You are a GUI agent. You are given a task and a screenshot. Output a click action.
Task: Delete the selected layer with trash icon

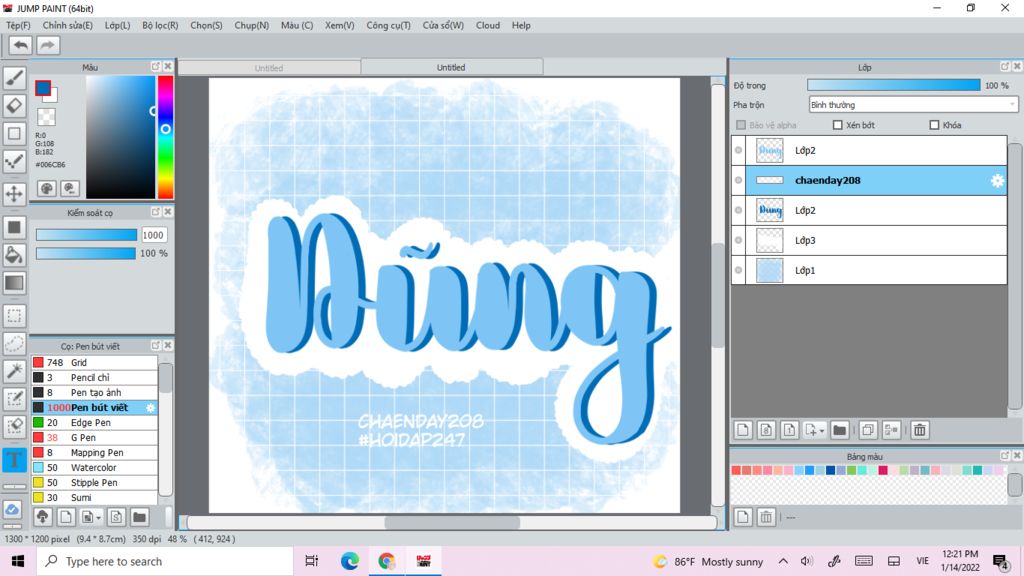920,430
